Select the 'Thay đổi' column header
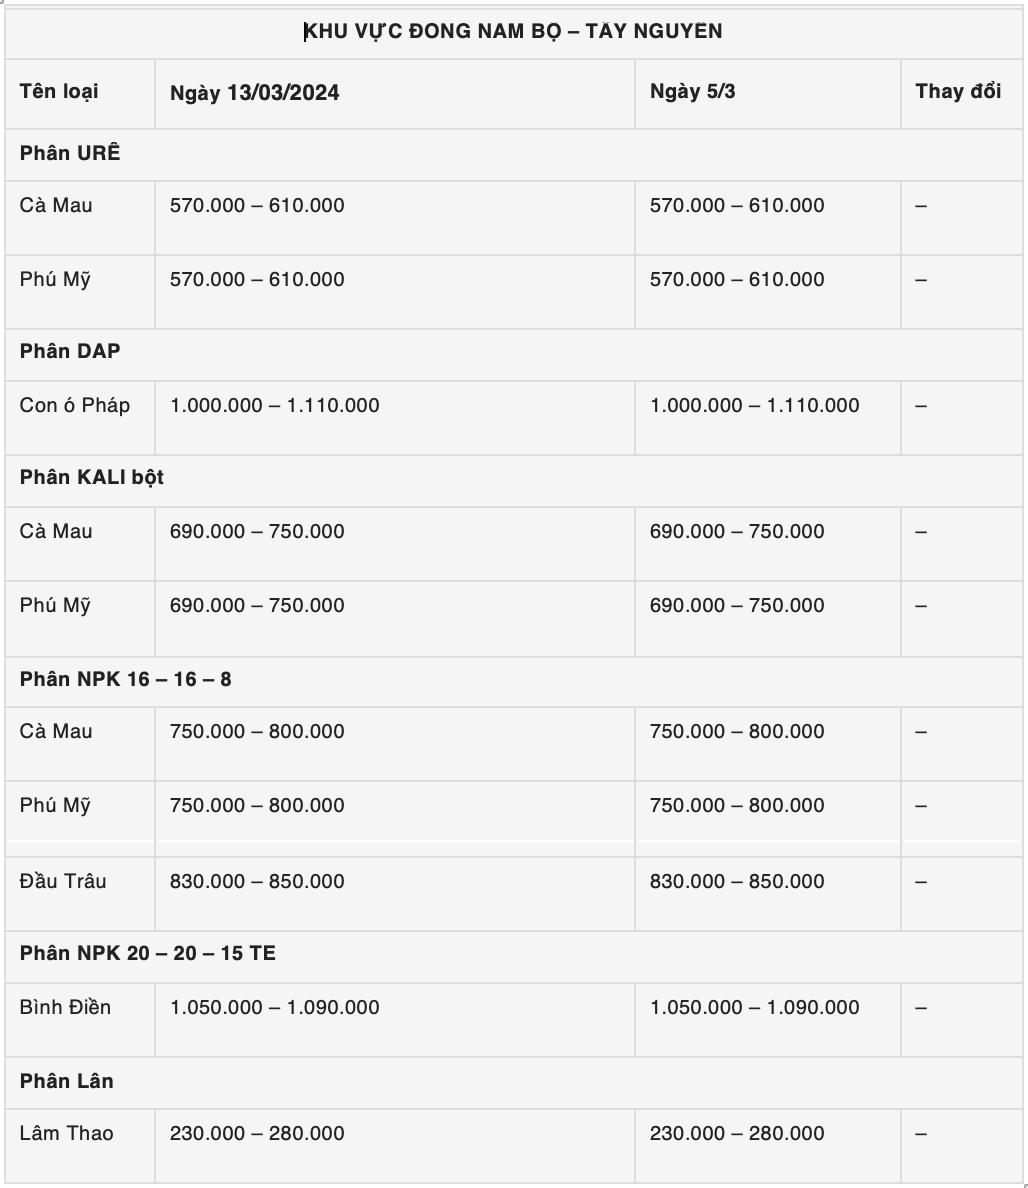The image size is (1028, 1188). point(957,92)
